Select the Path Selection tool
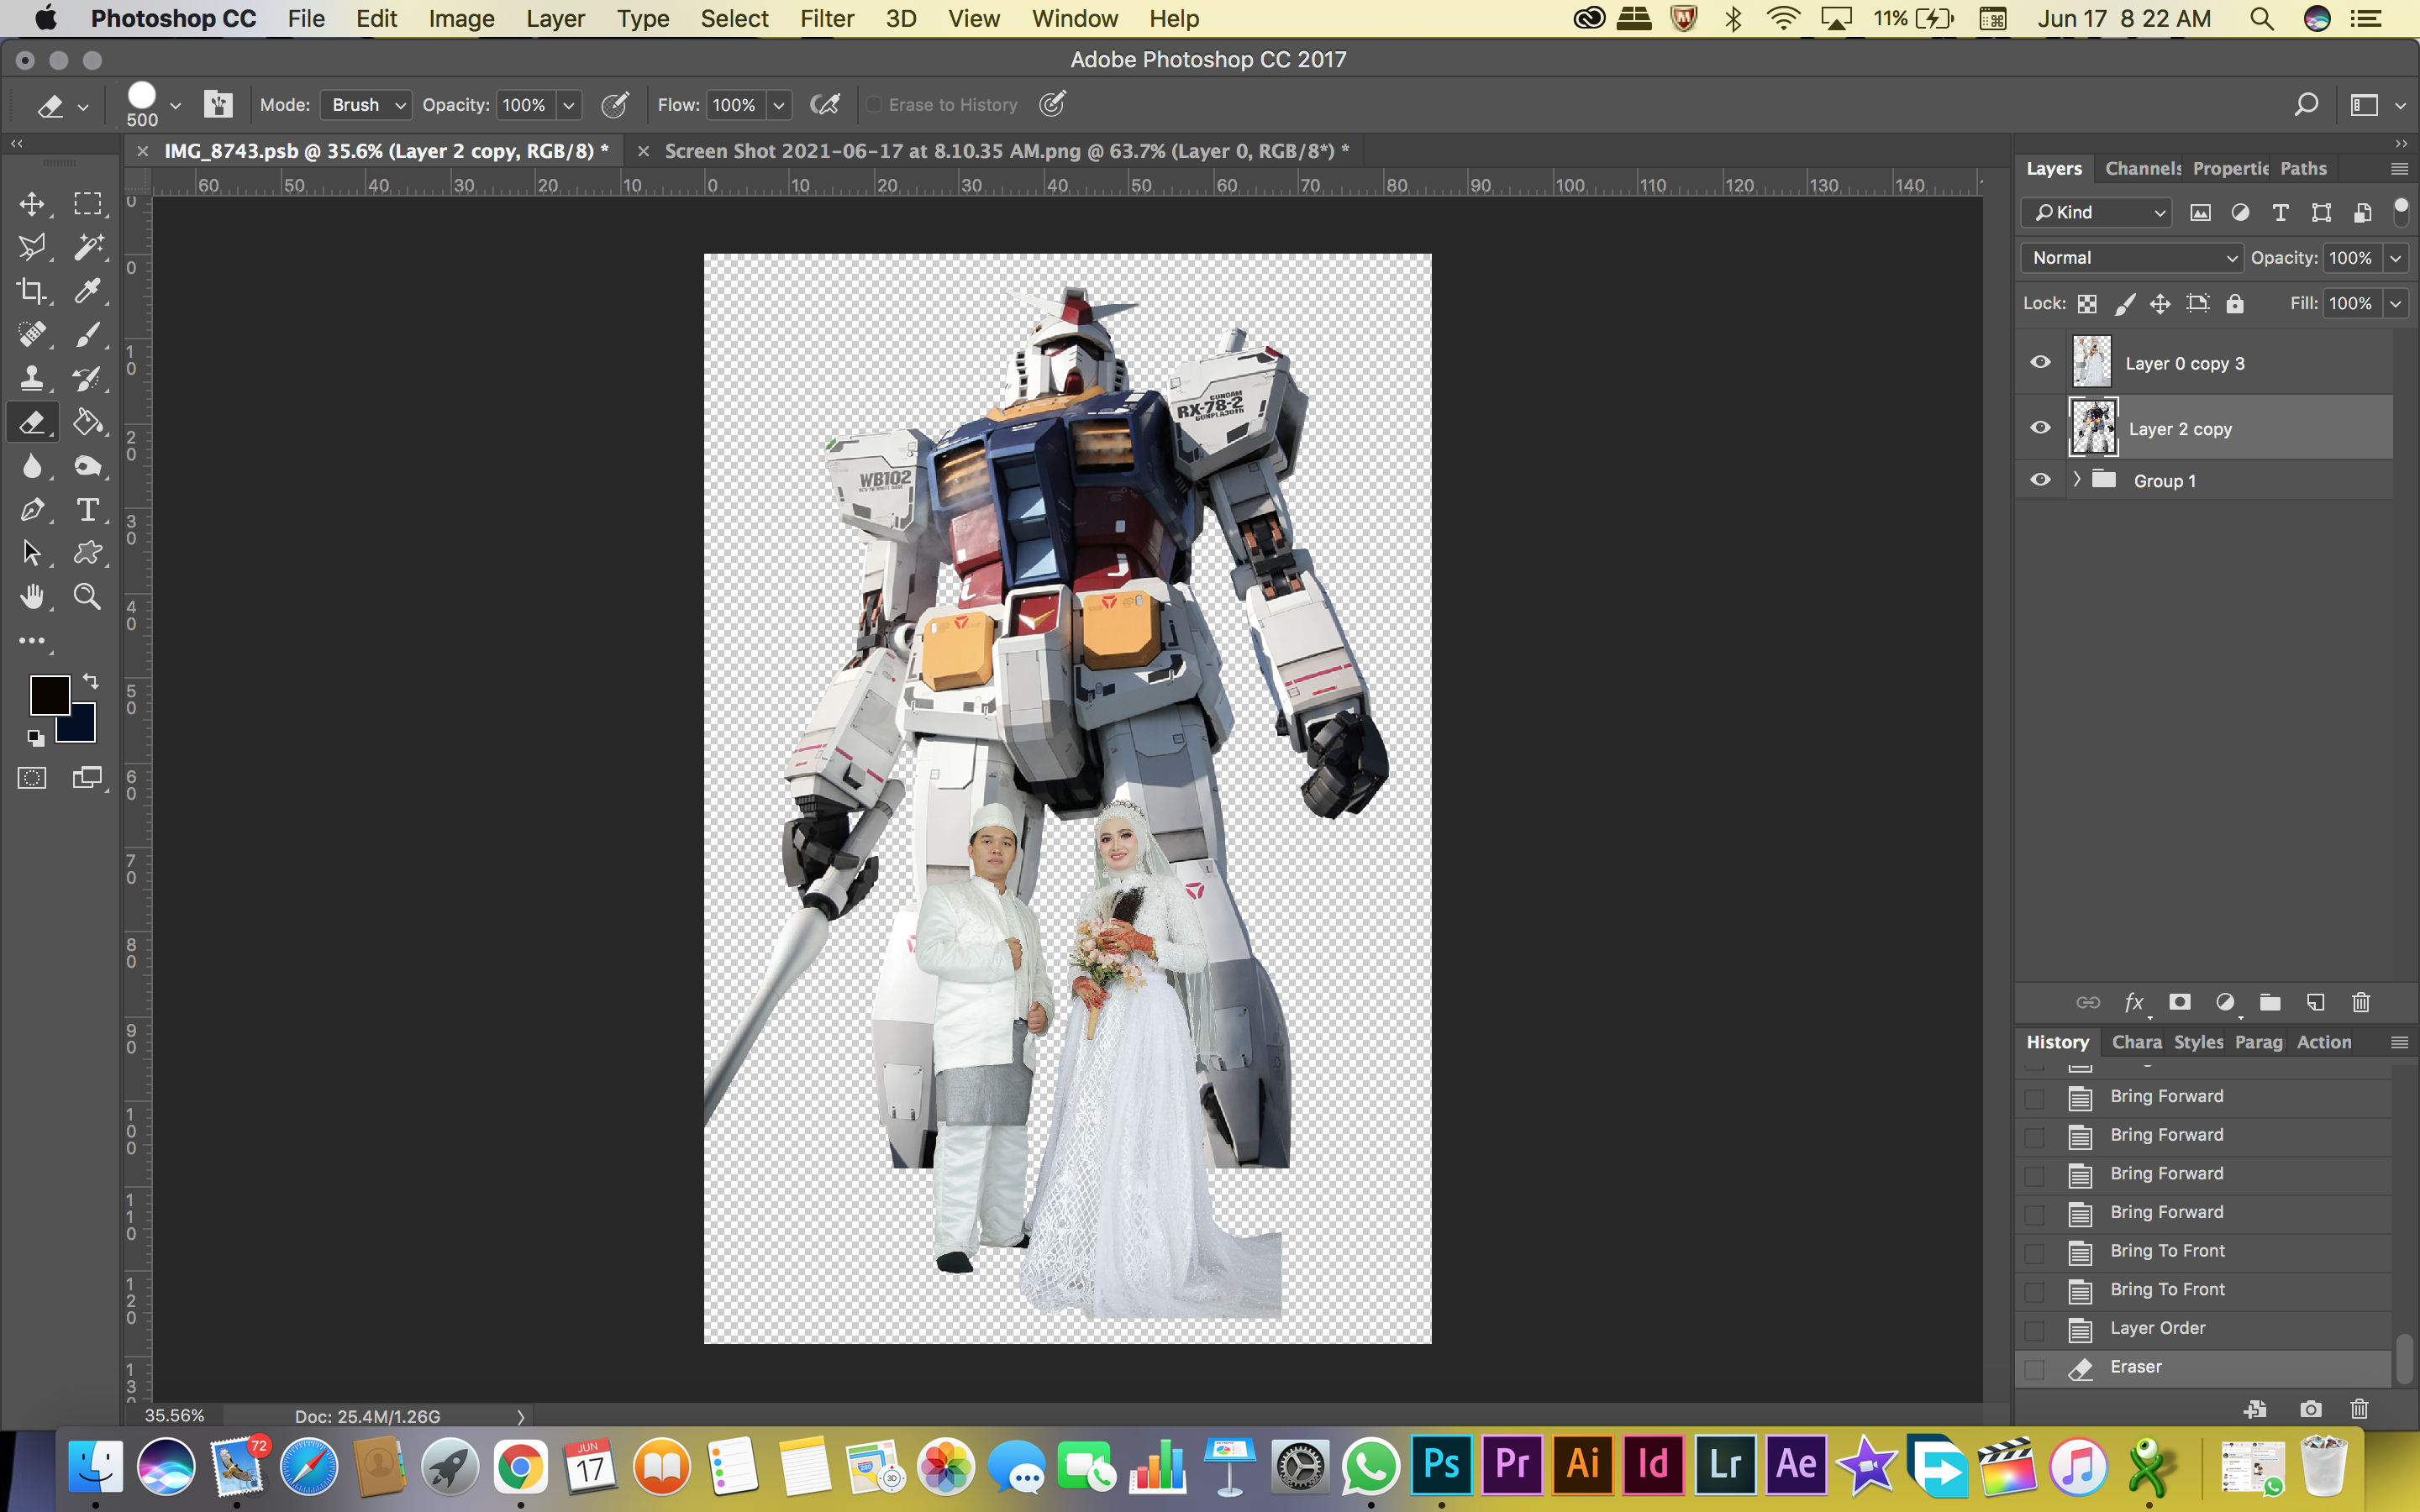The width and height of the screenshot is (2420, 1512). (x=32, y=553)
